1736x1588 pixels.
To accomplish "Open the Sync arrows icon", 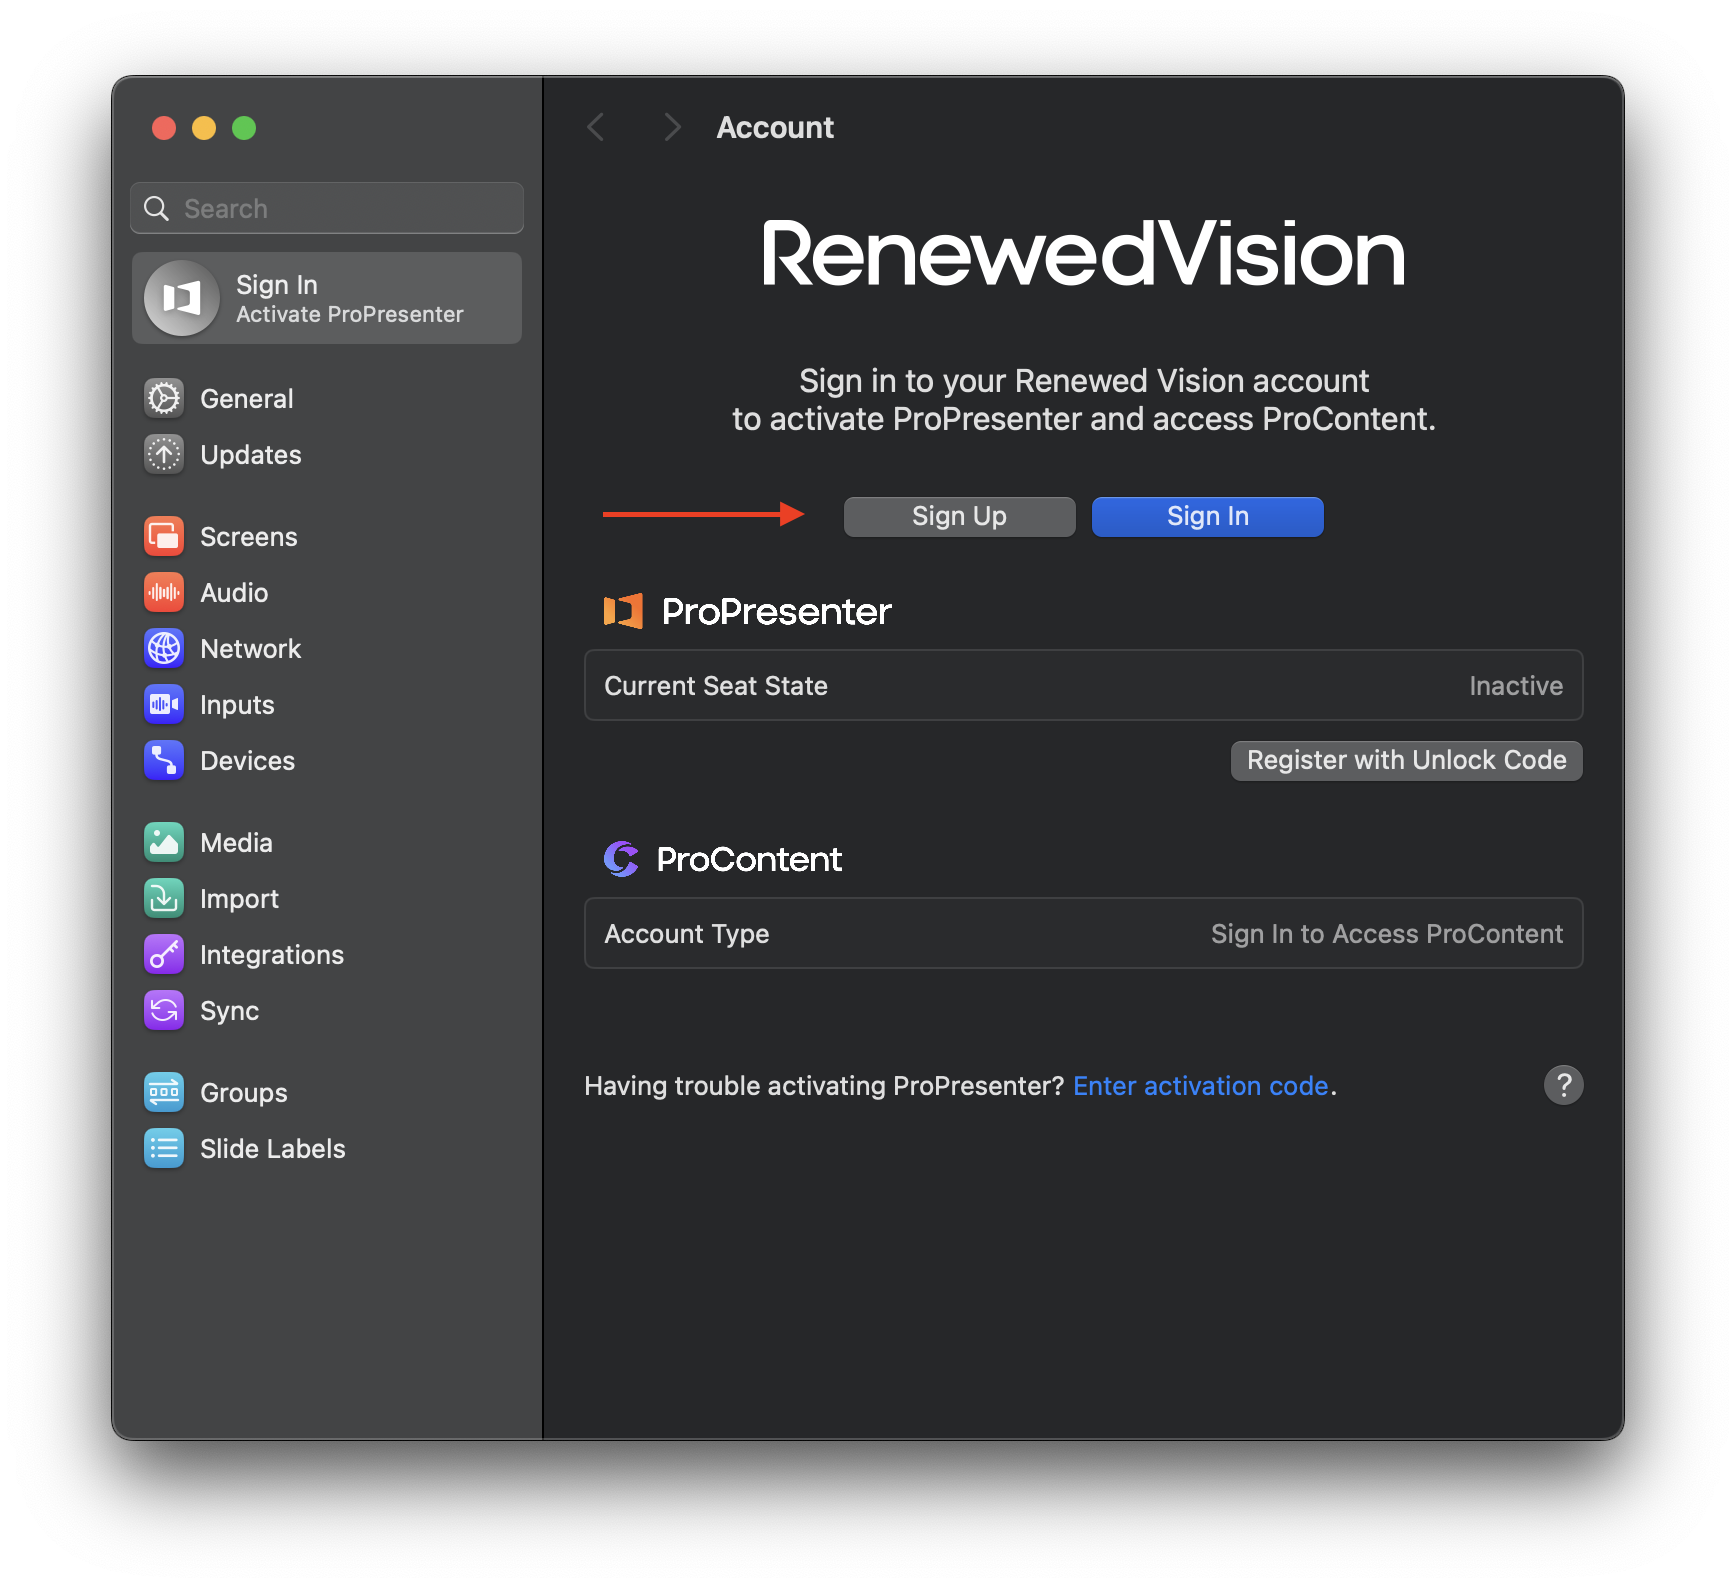I will 164,1010.
